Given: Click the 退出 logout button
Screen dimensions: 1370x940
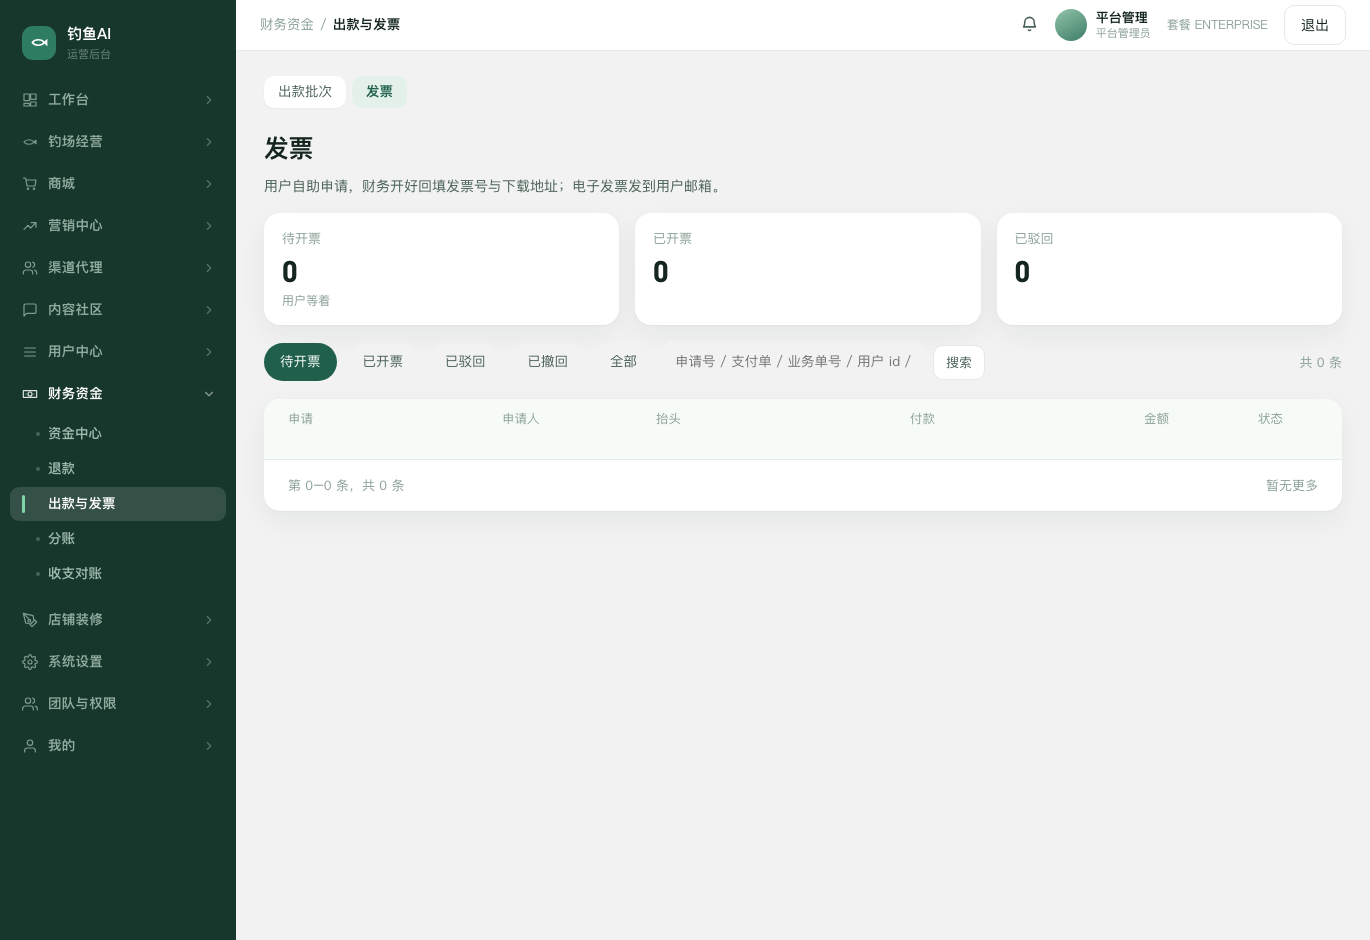Looking at the screenshot, I should (1315, 25).
